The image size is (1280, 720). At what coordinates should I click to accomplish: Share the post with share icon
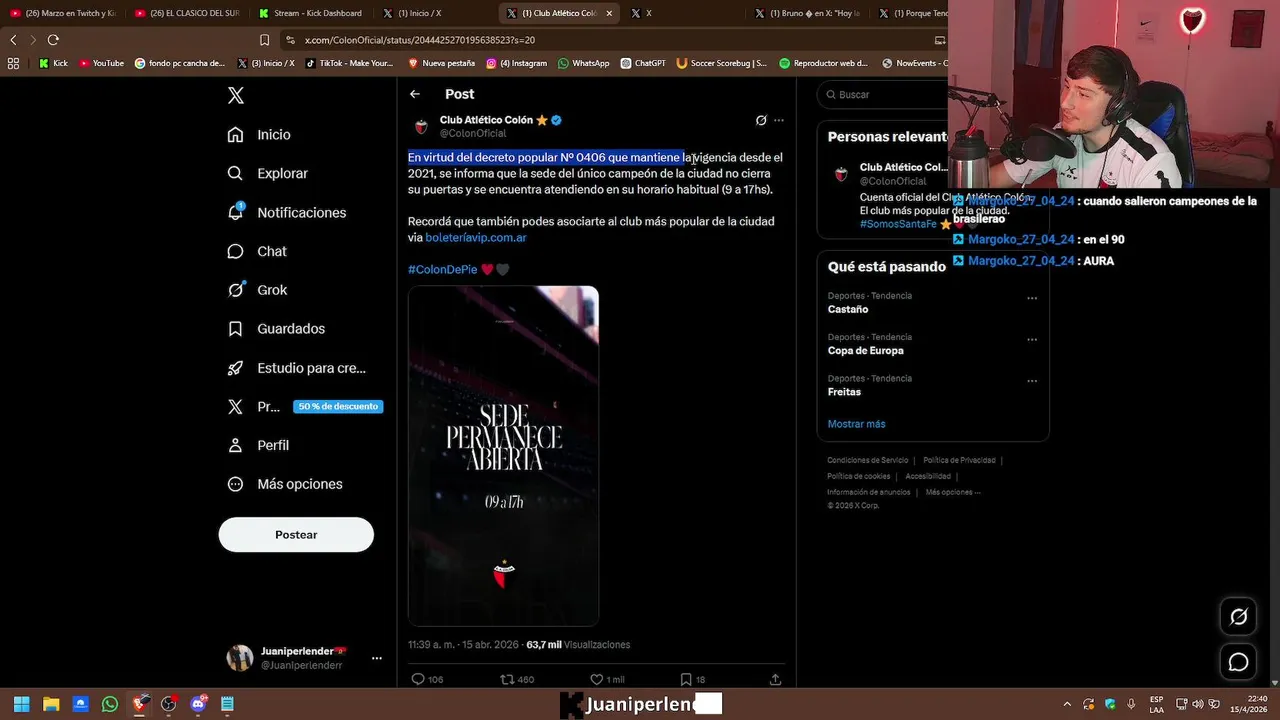pos(775,679)
